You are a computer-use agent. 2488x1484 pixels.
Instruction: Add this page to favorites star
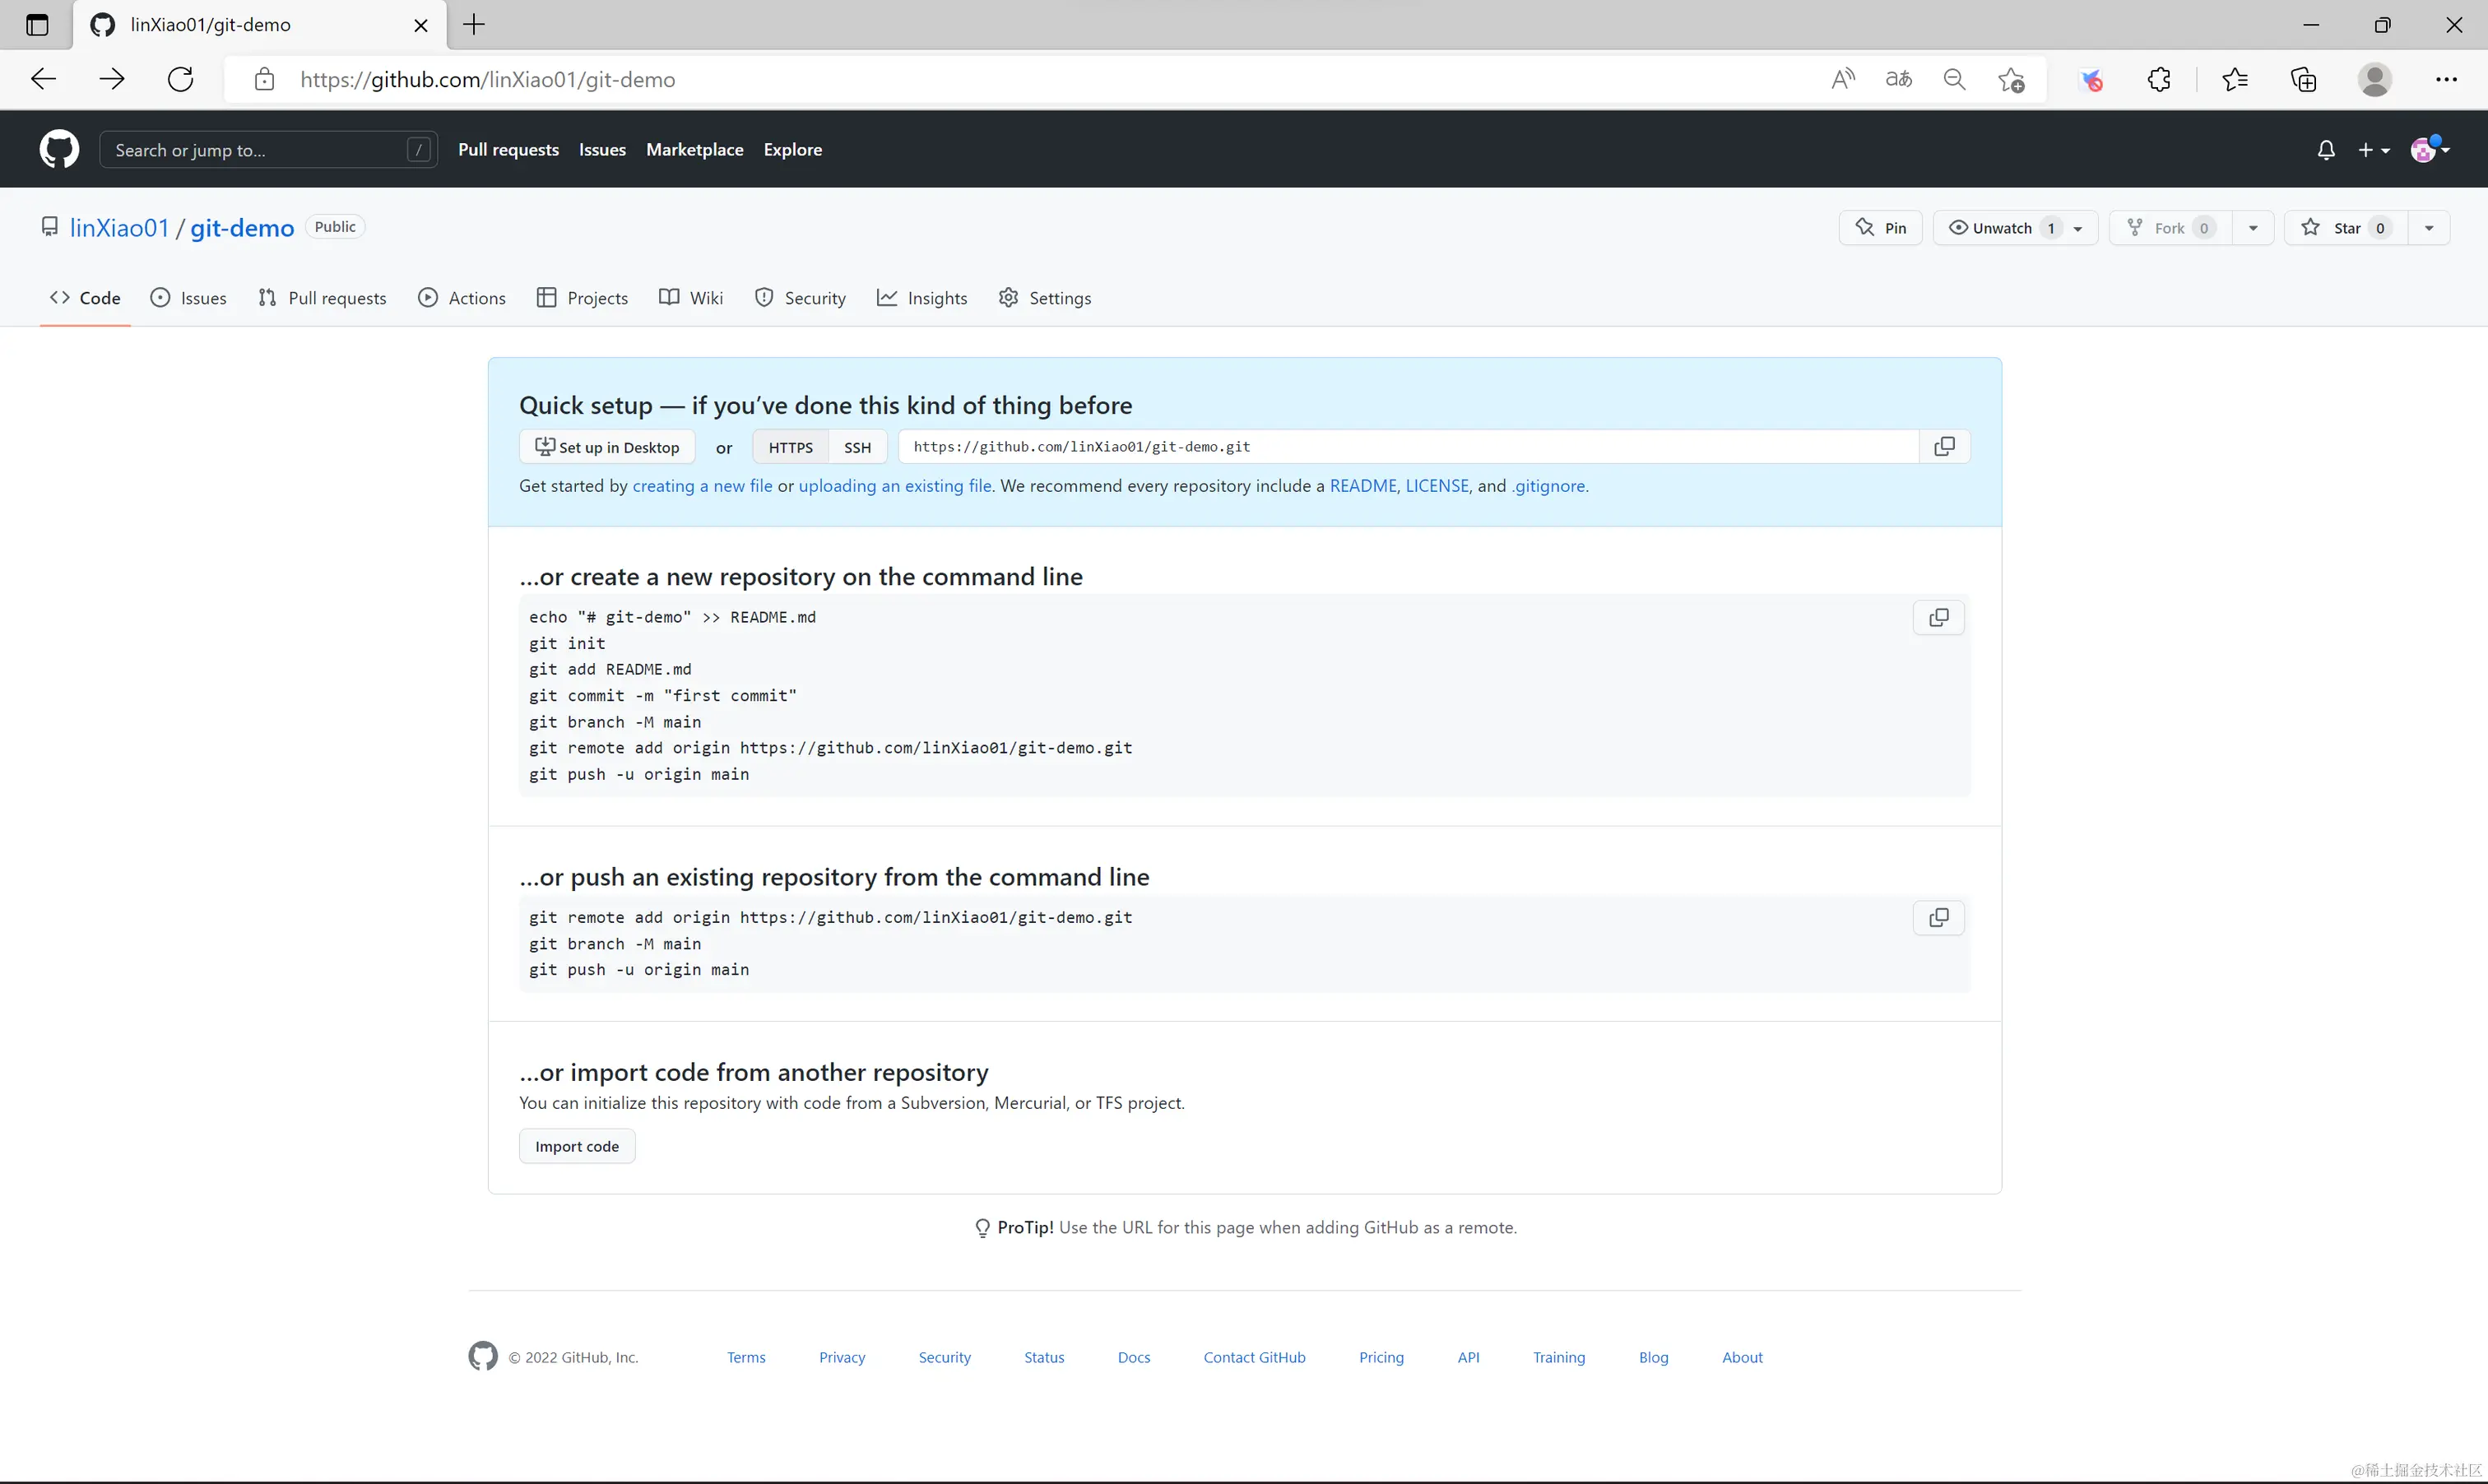pyautogui.click(x=2011, y=80)
